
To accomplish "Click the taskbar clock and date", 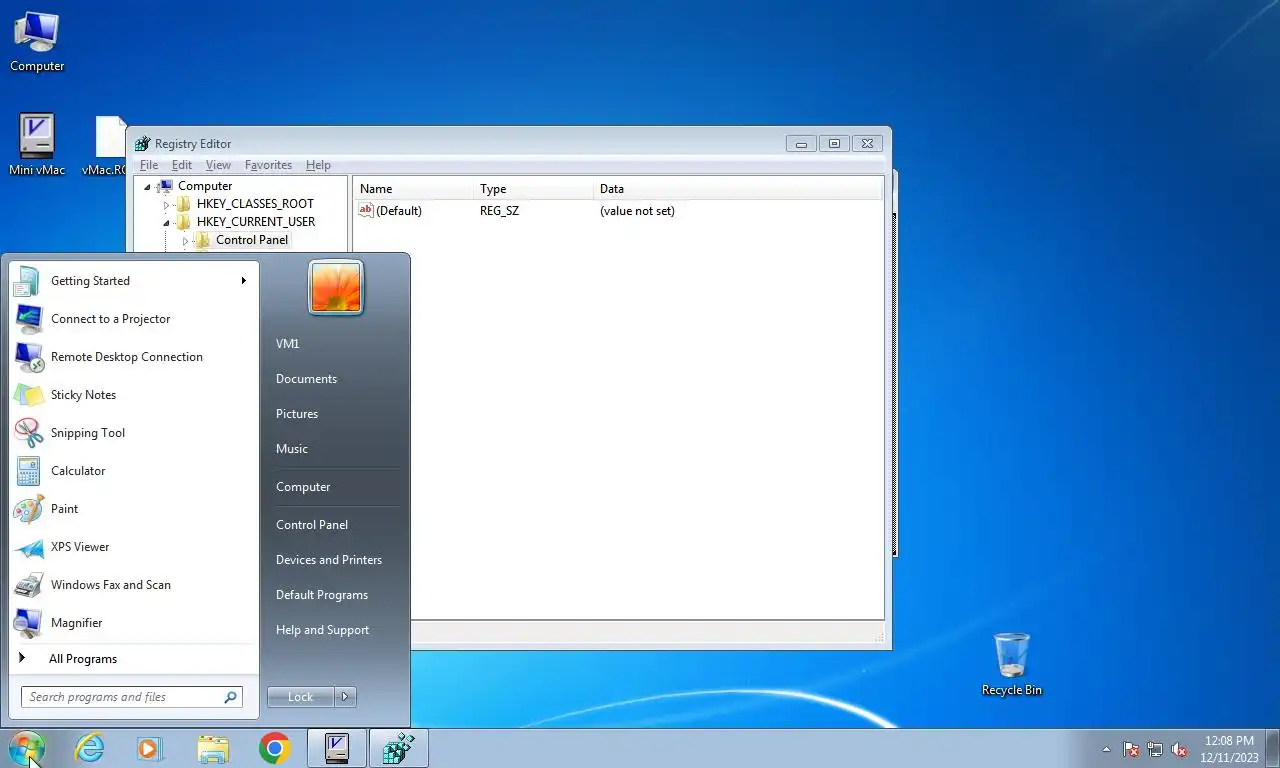I will coord(1229,749).
